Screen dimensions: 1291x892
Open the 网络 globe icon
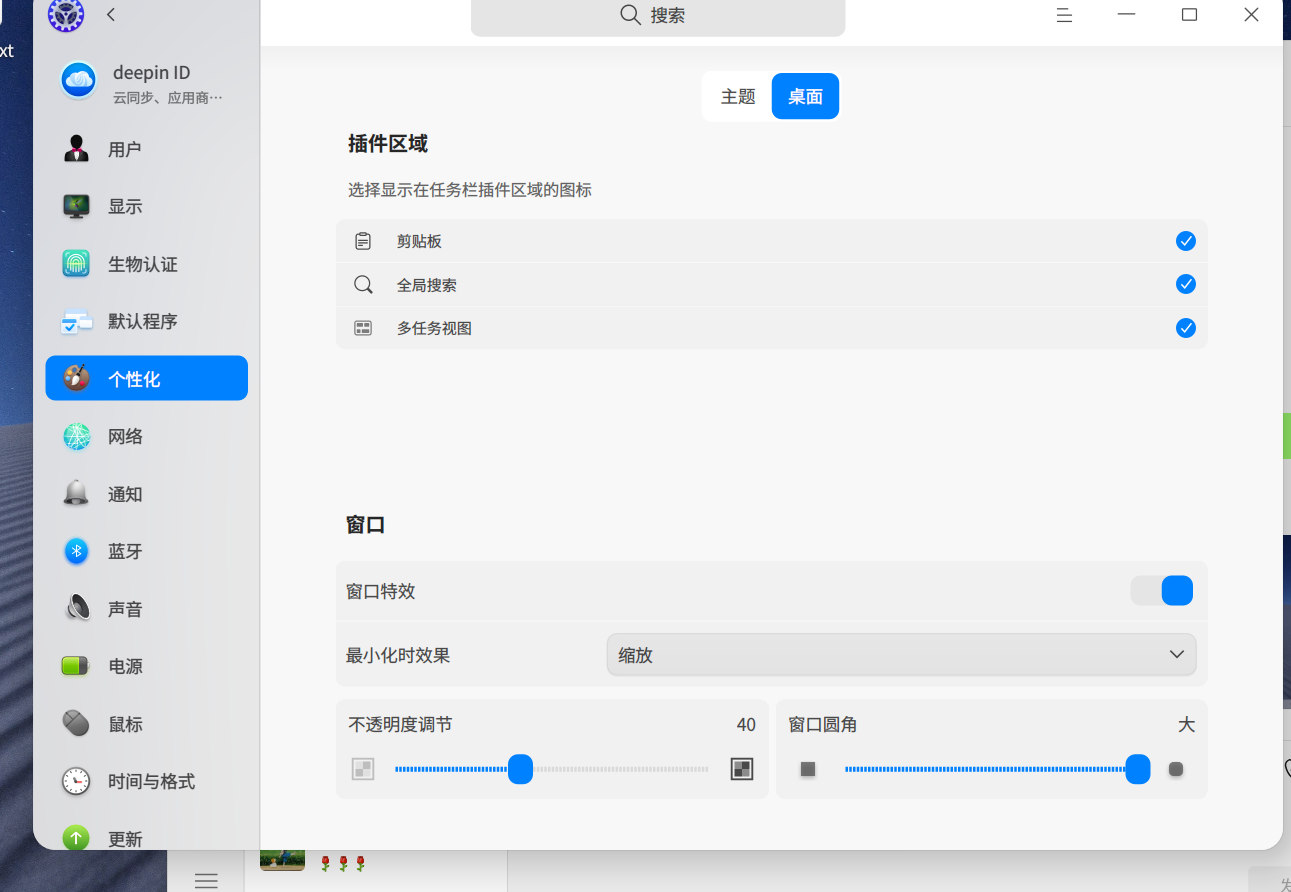[x=77, y=436]
